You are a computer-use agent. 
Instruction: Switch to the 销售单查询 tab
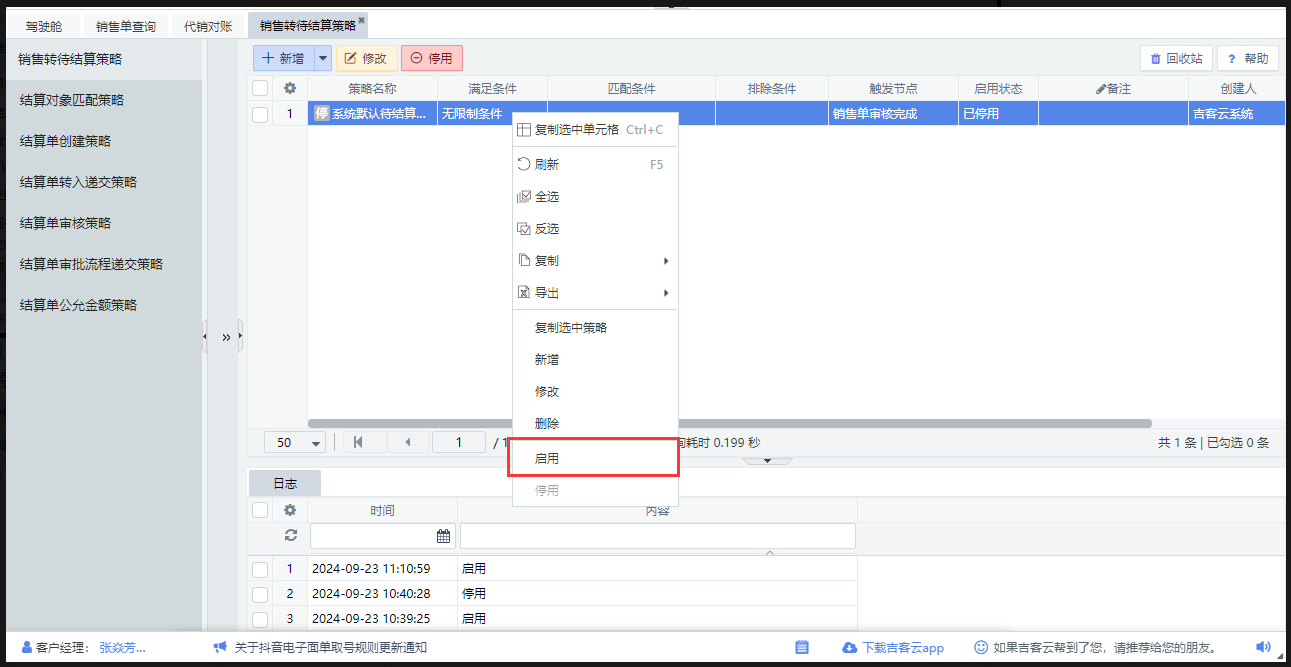coord(126,26)
